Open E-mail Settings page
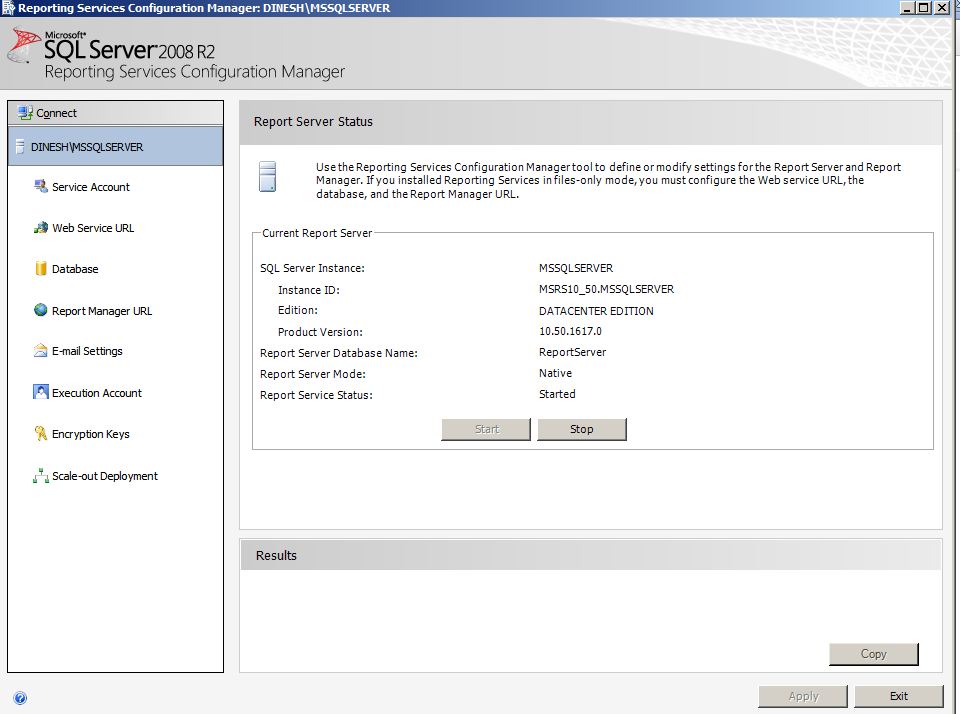Image resolution: width=960 pixels, height=714 pixels. tap(87, 351)
